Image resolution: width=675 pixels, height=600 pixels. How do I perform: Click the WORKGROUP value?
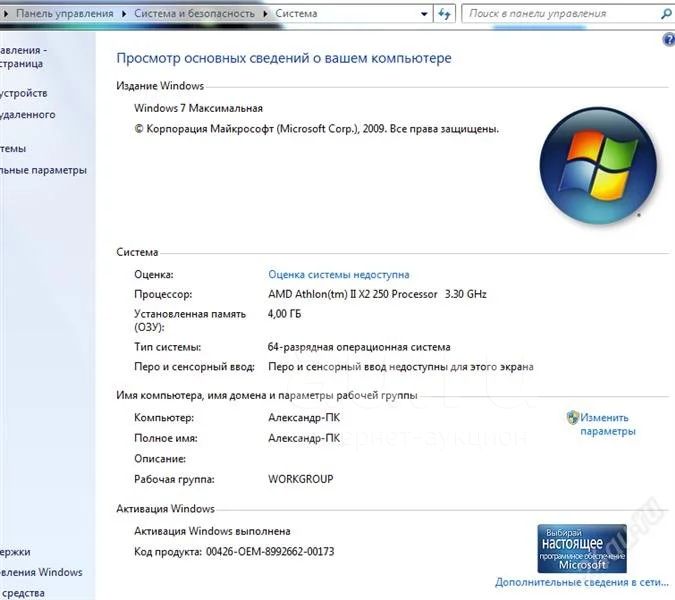tap(300, 479)
